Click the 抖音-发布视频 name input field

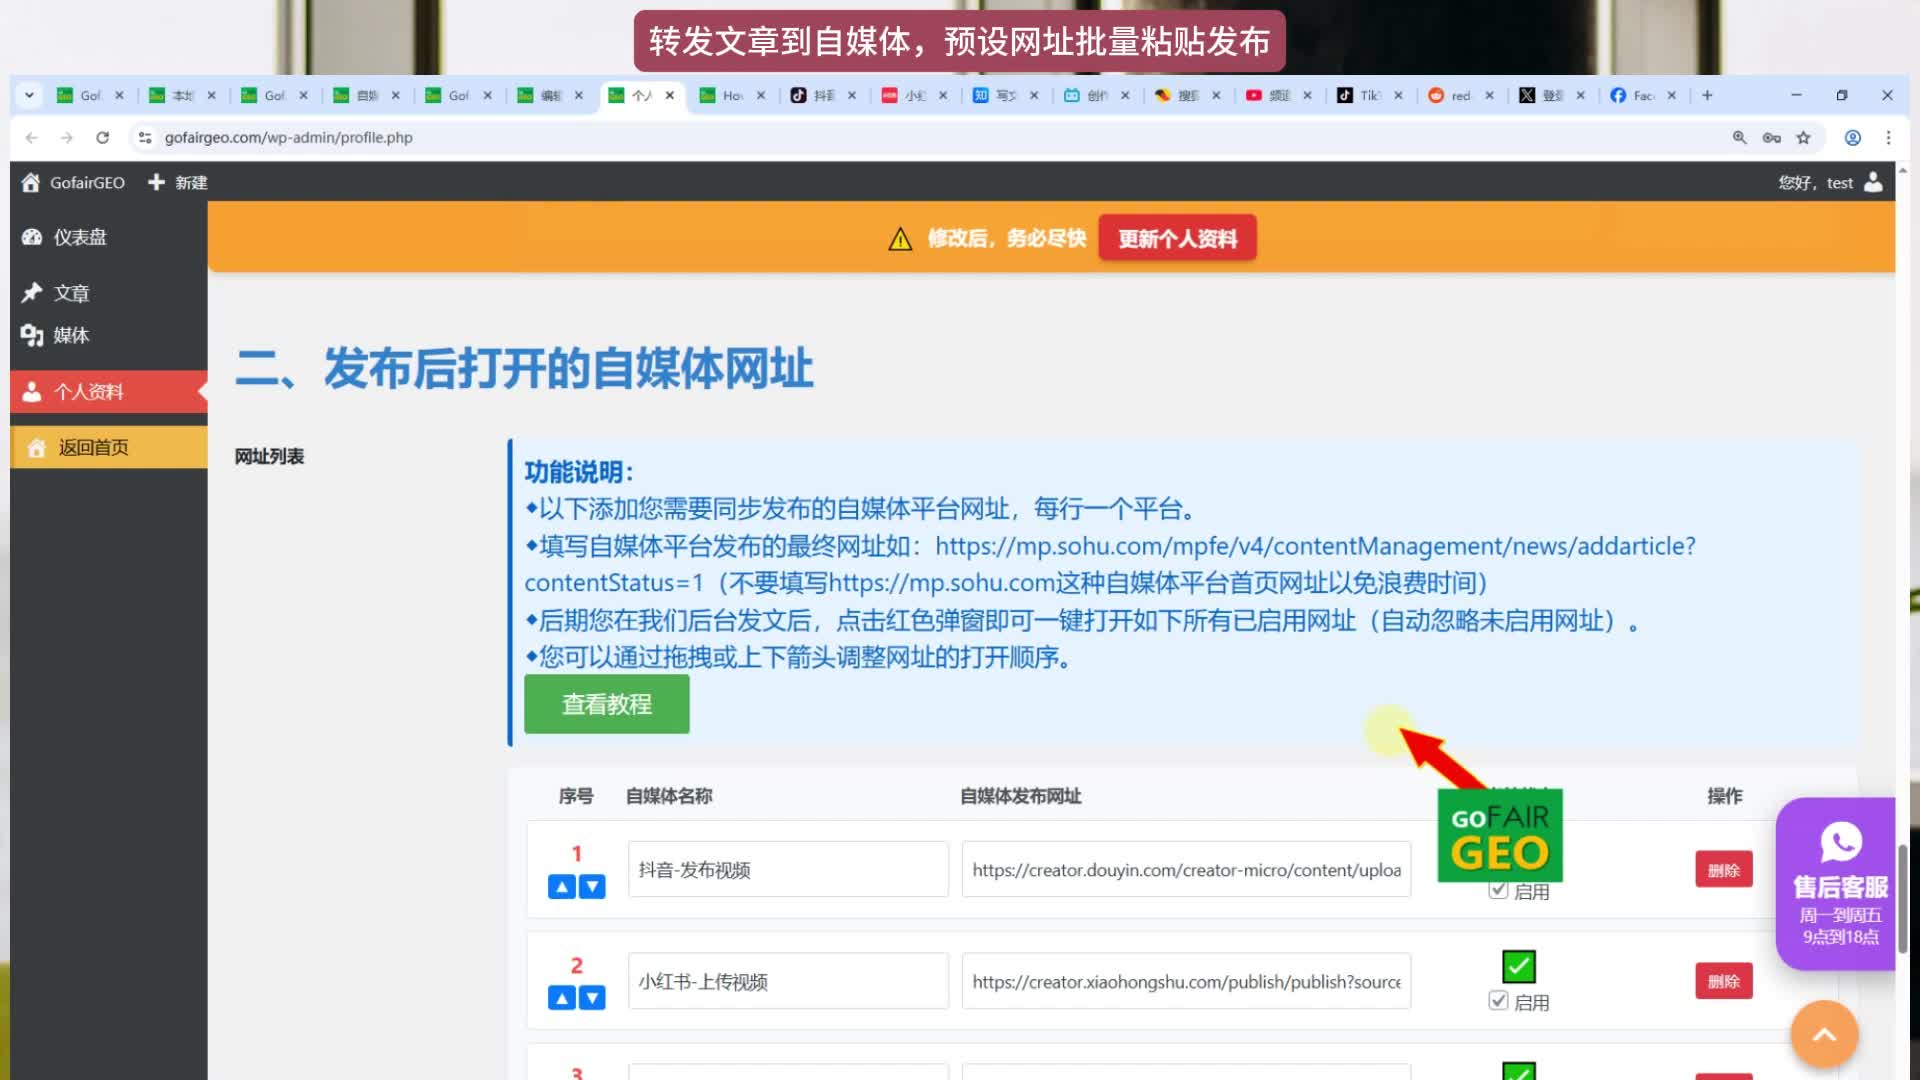point(788,870)
